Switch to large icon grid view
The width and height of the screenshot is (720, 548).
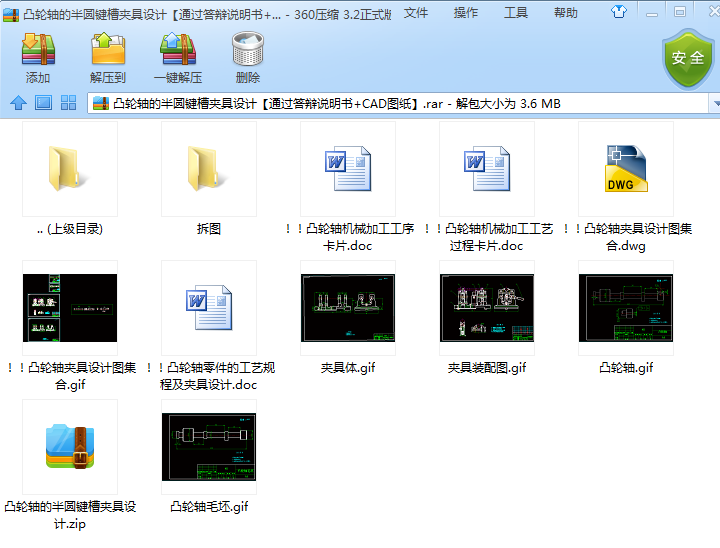(68, 103)
